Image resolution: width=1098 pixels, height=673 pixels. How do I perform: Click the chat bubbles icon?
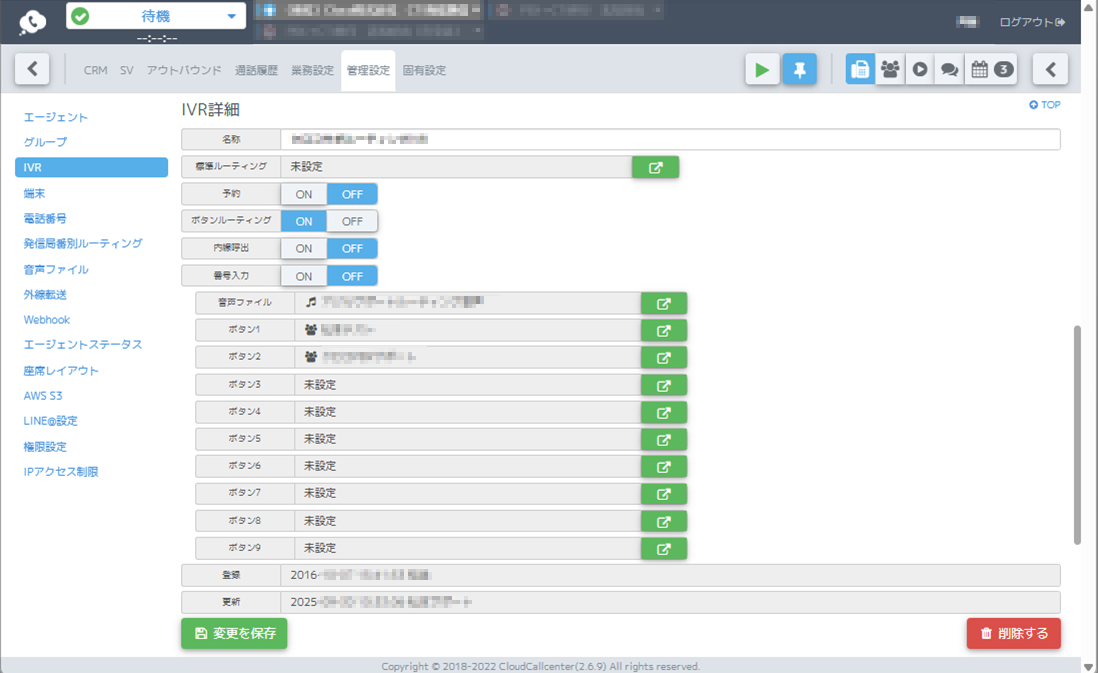tap(949, 70)
